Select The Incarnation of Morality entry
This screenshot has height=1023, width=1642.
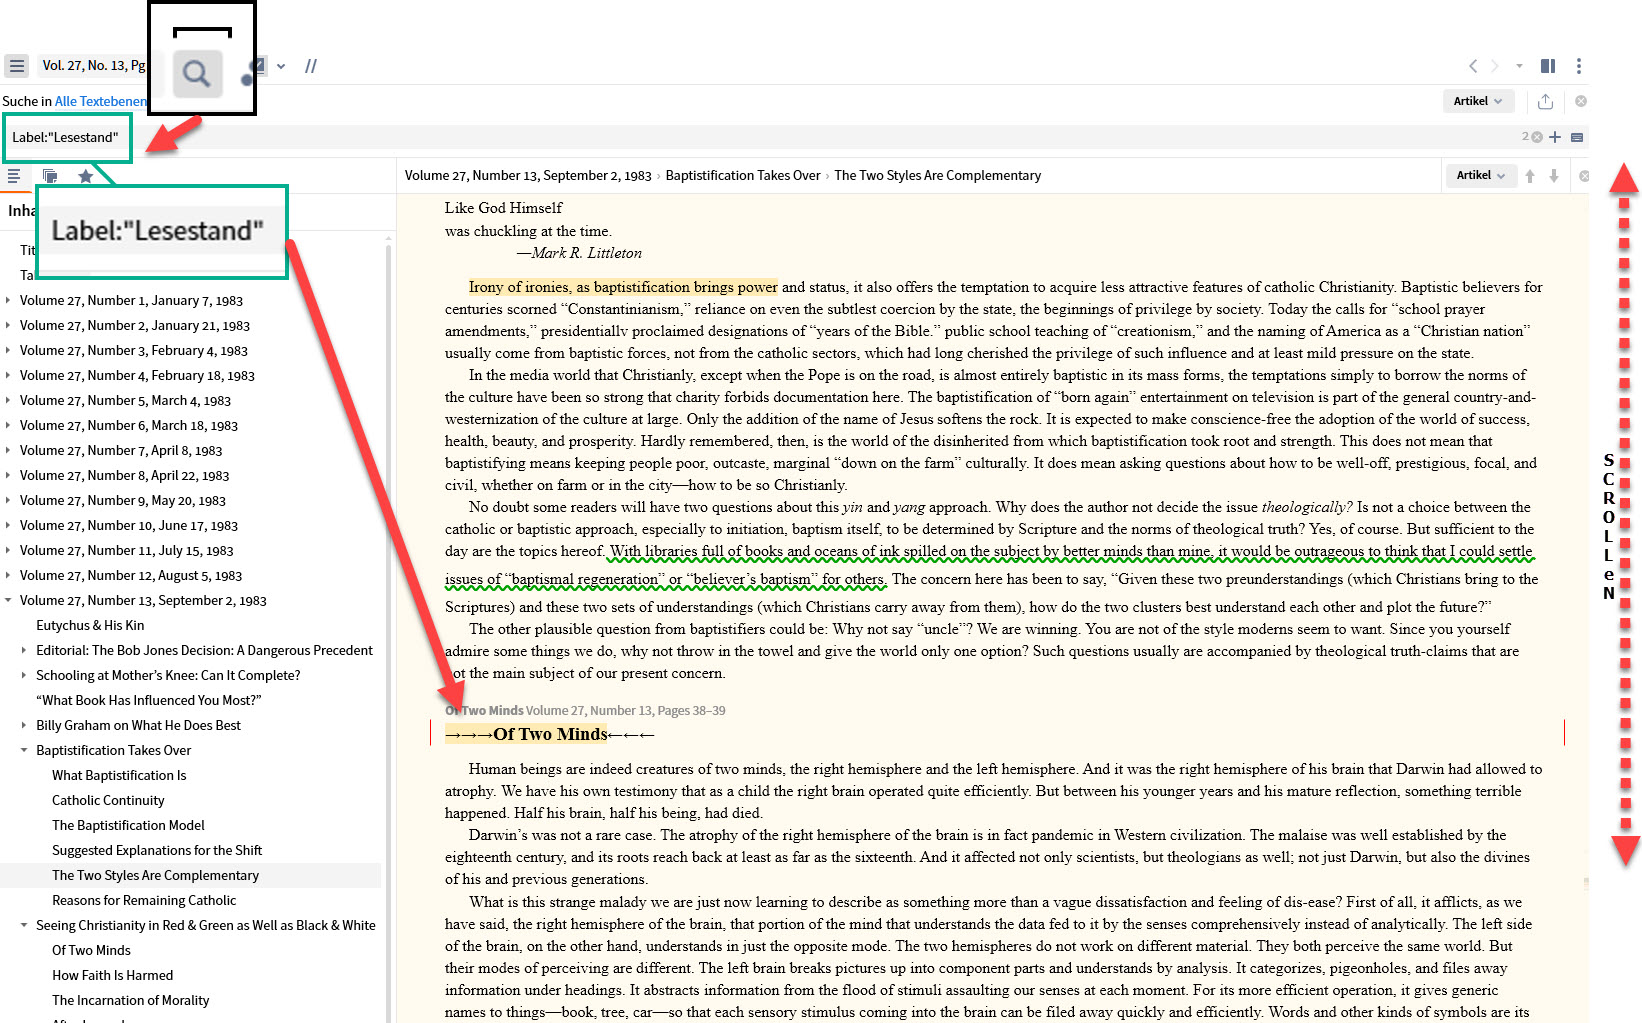131,1000
